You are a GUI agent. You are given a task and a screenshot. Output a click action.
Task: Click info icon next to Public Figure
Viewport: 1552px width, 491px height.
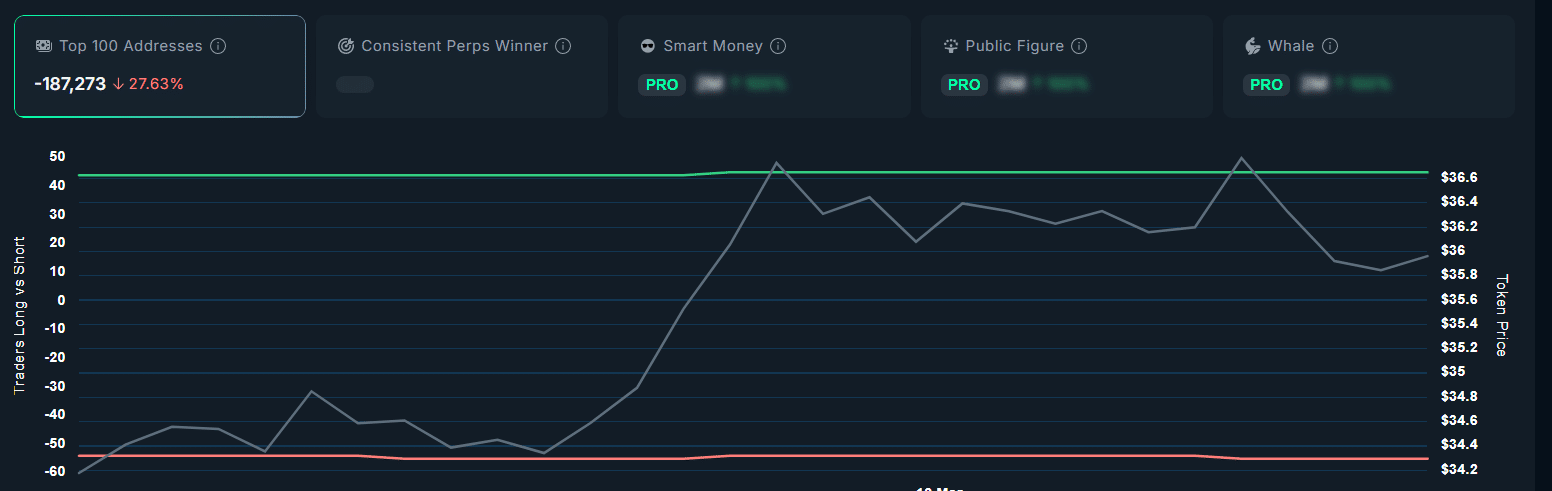tap(1079, 46)
